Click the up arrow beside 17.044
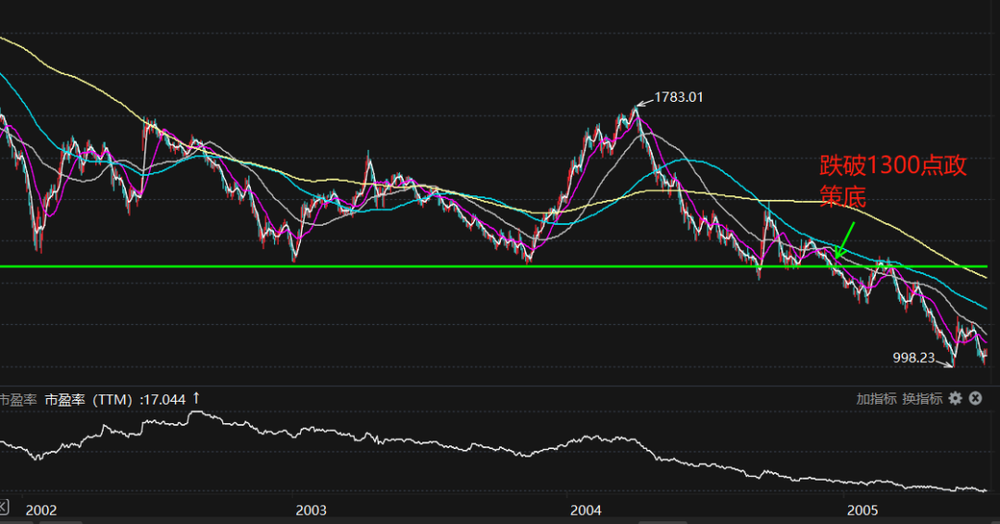Screen dimensions: 1000x524 196,398
